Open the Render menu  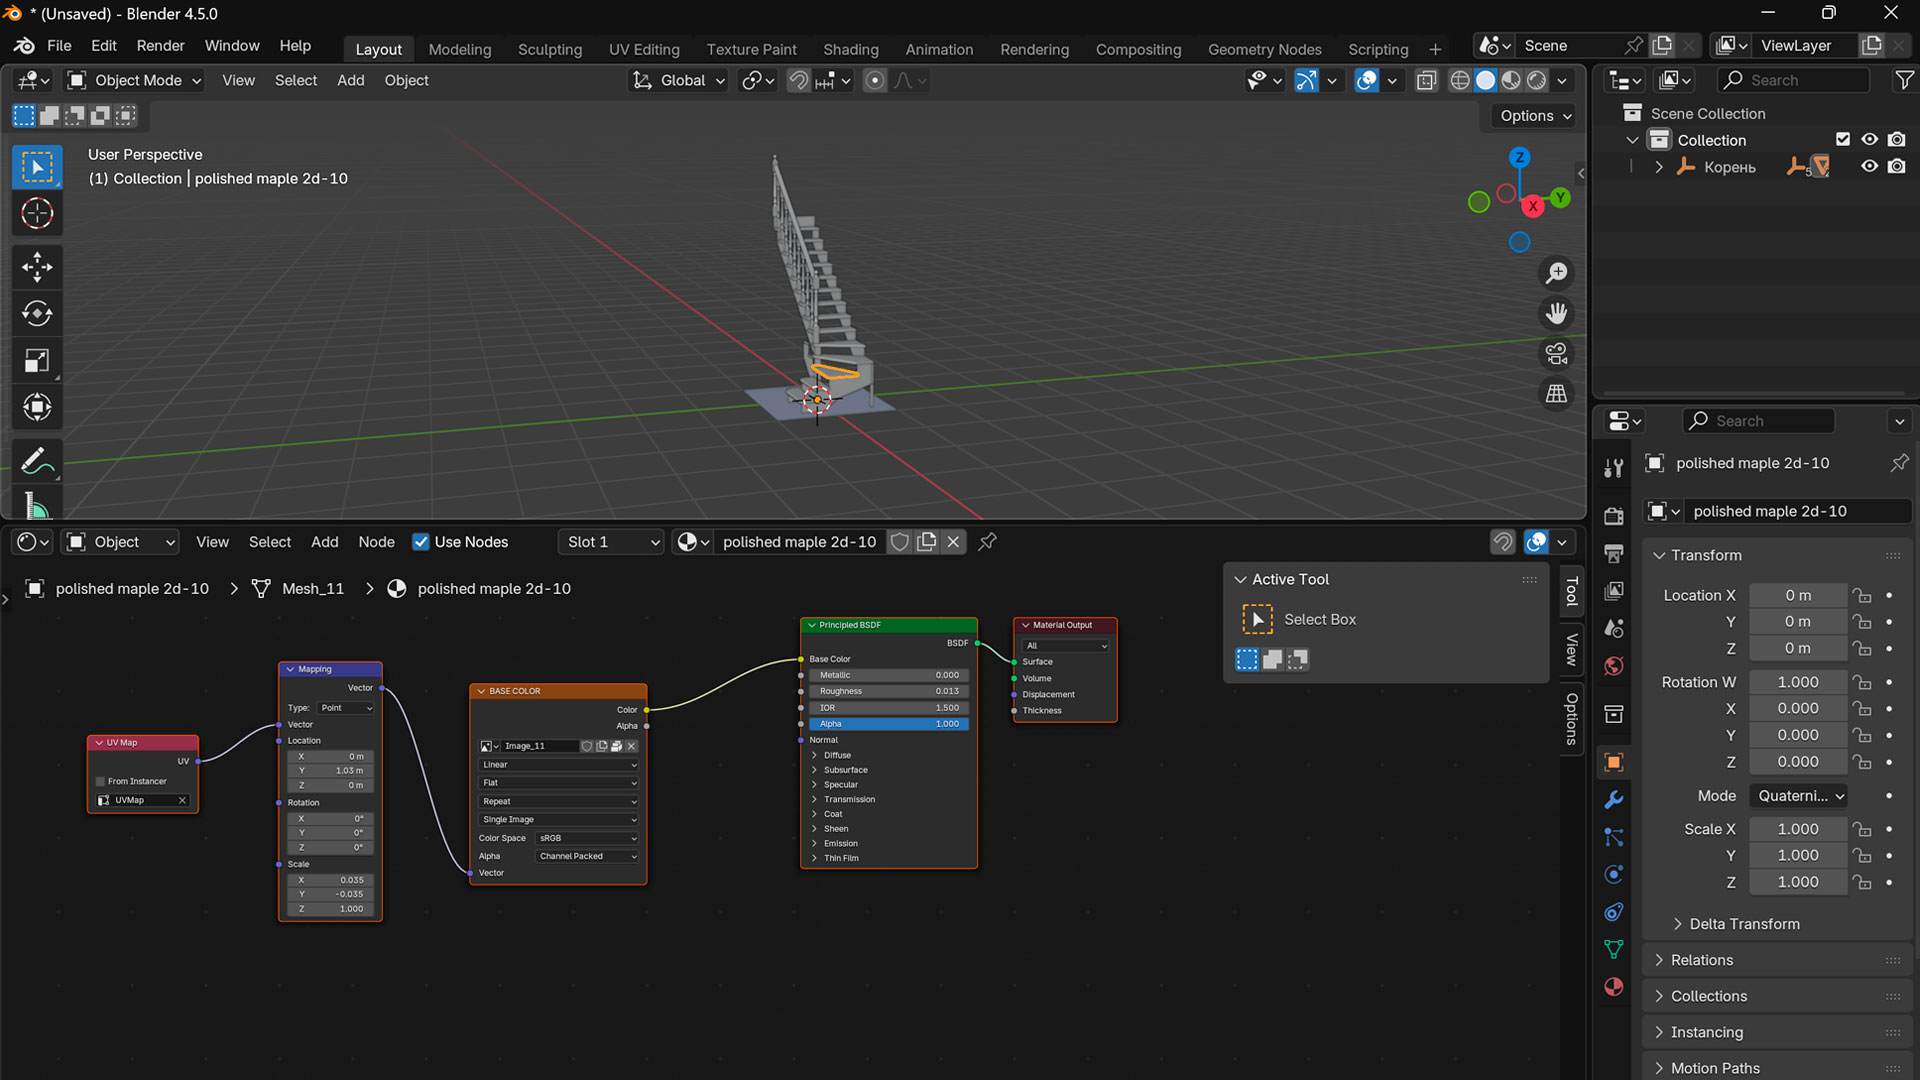coord(160,46)
